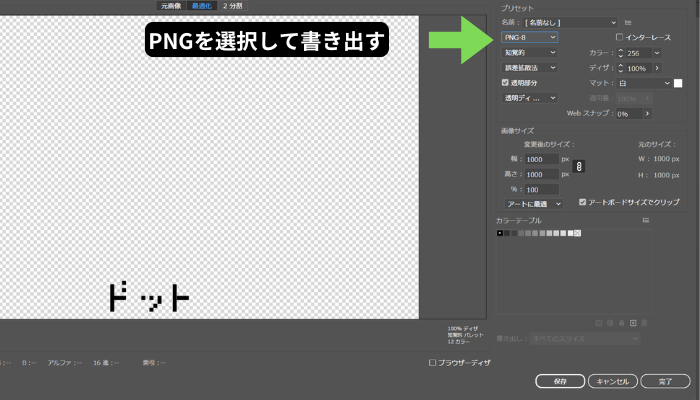The image size is (700, 400).
Task: Click the trash icon under Color Table
Action: 644,323
